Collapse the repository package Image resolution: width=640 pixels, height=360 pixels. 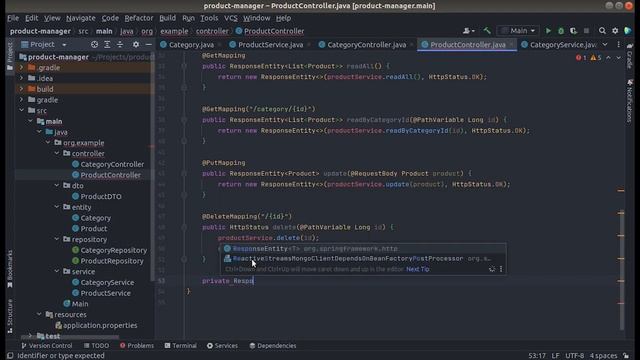57,239
